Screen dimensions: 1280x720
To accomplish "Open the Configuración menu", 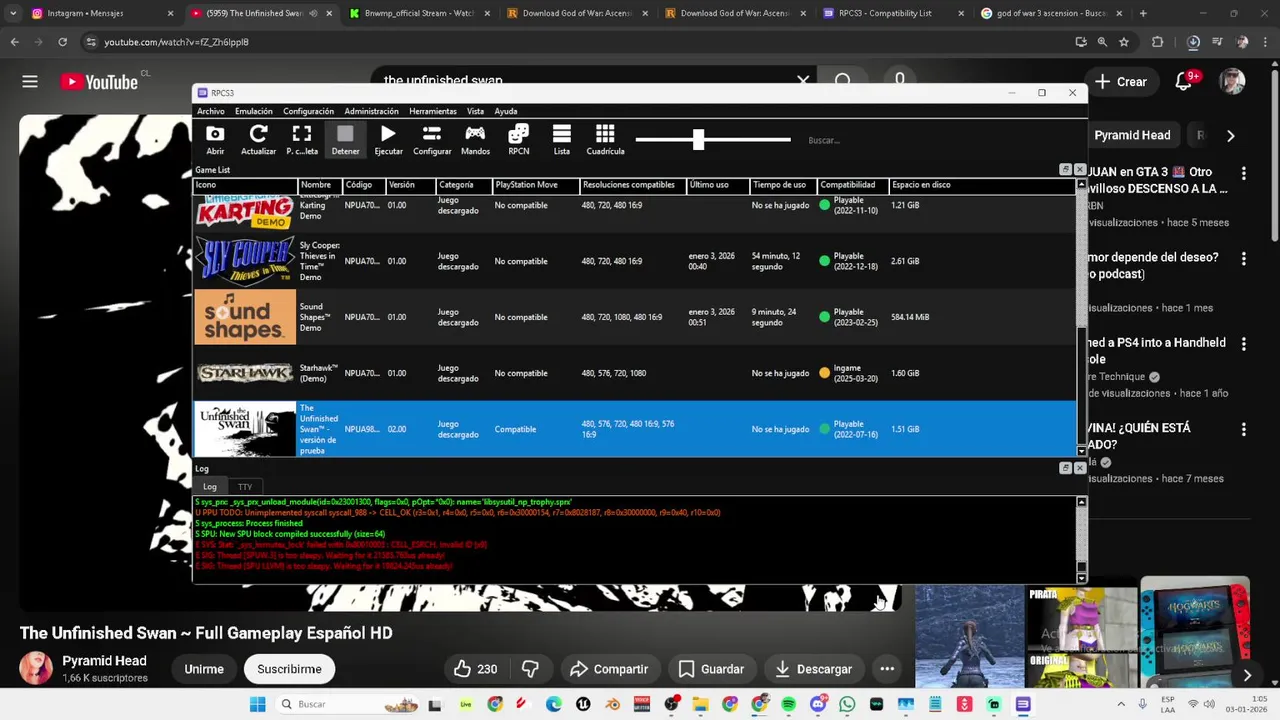I will (x=308, y=111).
